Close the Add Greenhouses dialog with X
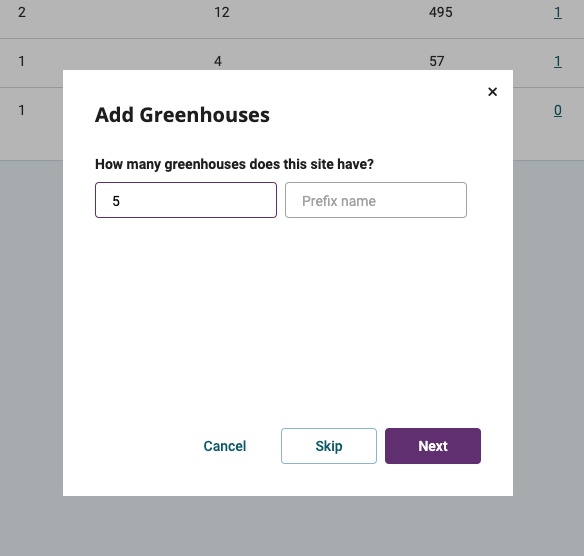 tap(492, 92)
